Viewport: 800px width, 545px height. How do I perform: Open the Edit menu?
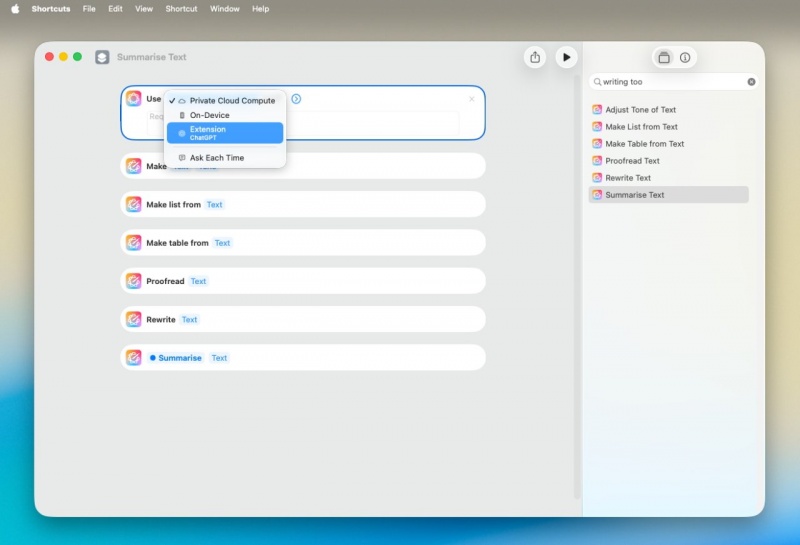115,9
